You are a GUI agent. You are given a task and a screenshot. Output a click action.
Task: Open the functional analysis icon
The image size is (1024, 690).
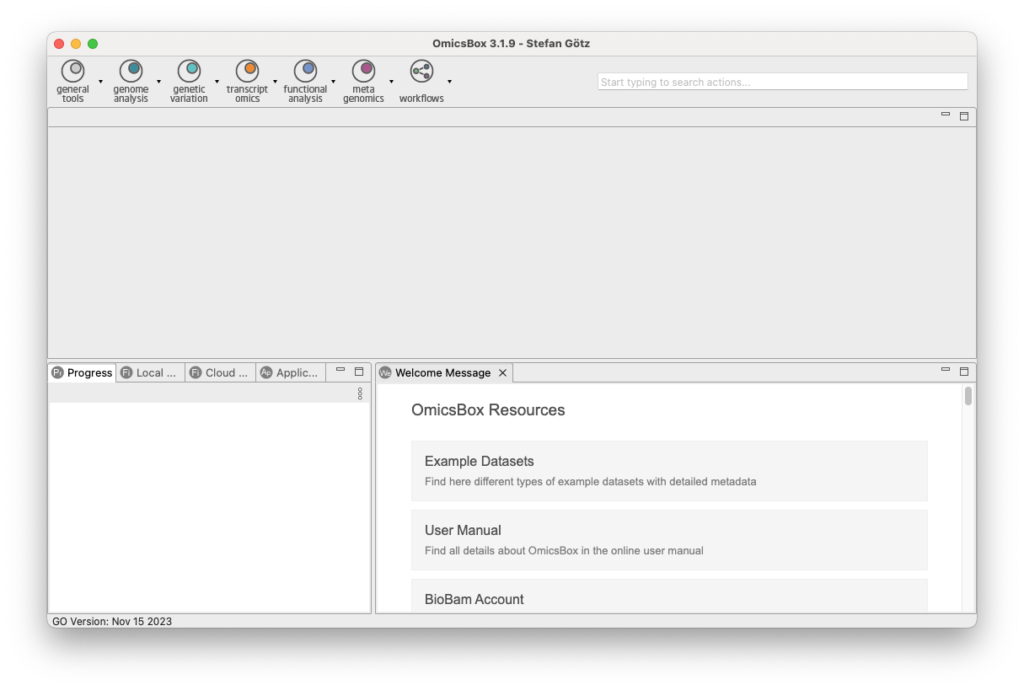point(305,71)
